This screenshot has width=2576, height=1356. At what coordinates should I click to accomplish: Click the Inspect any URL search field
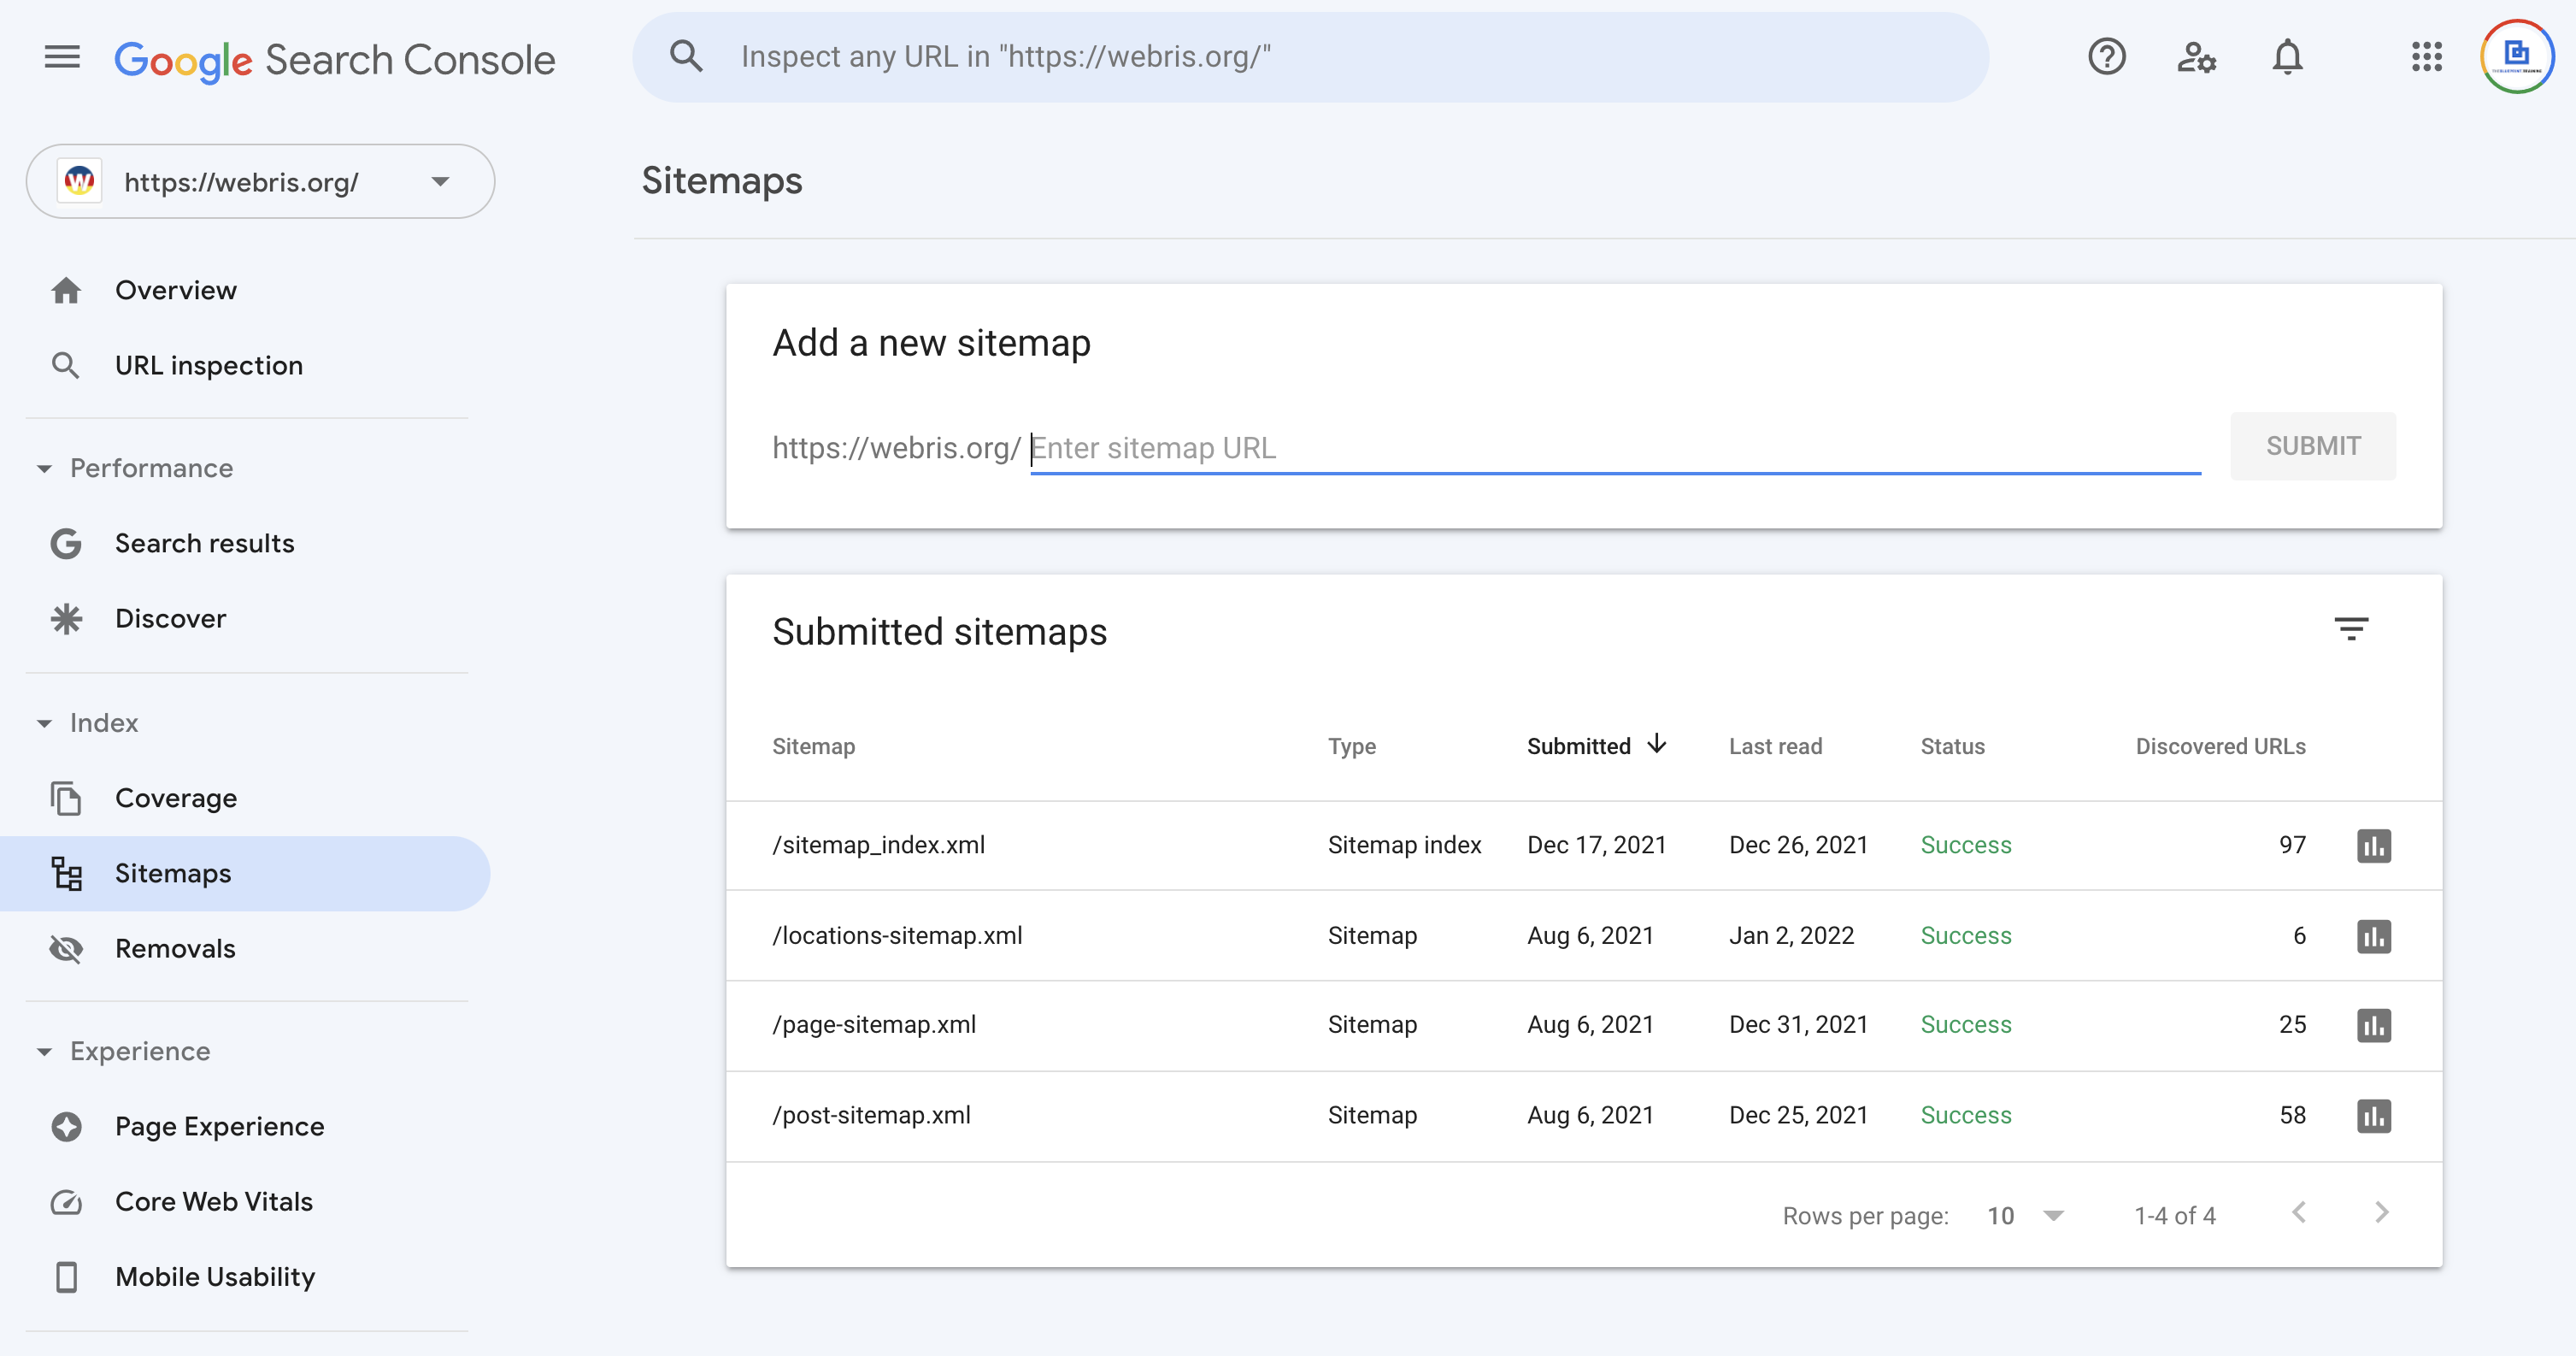pyautogui.click(x=1310, y=57)
